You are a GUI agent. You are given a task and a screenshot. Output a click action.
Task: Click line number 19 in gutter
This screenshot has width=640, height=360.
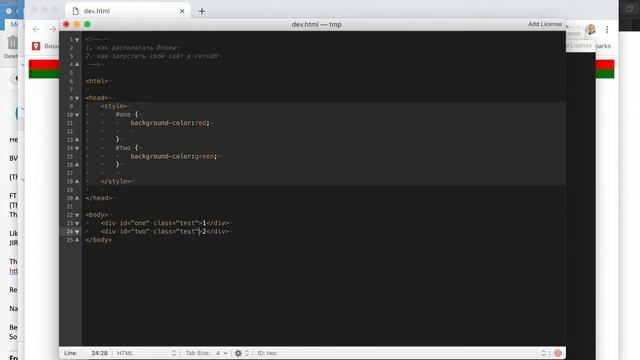click(x=70, y=190)
